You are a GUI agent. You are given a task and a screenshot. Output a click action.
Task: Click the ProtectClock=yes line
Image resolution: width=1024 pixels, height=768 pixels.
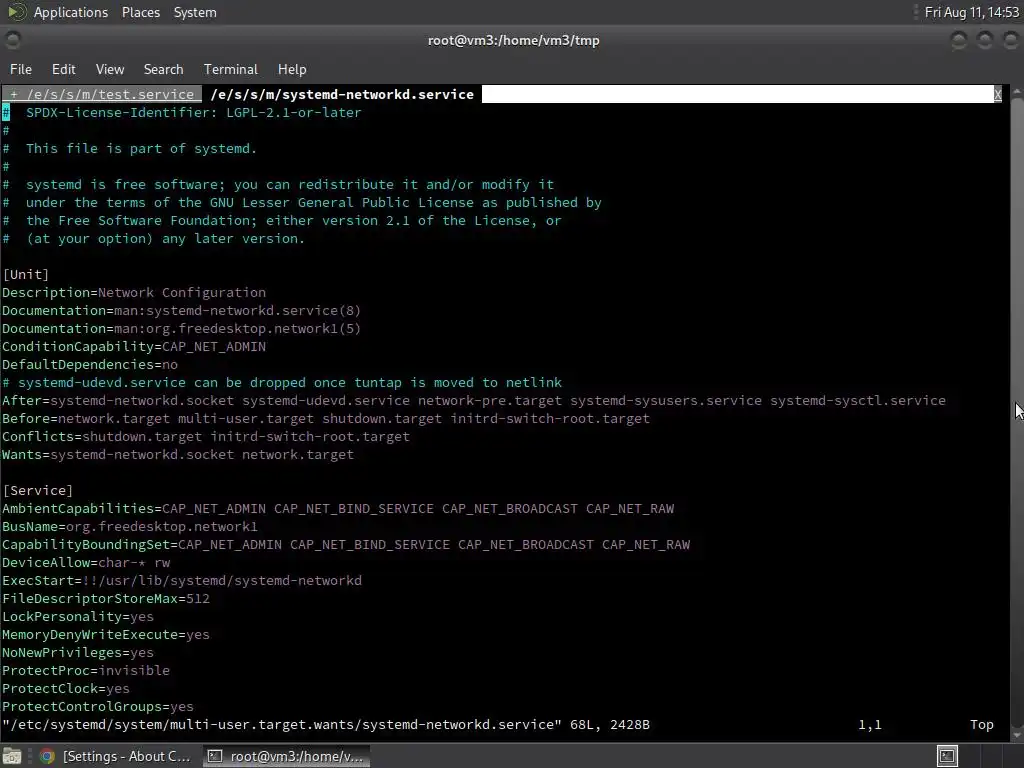(x=66, y=689)
